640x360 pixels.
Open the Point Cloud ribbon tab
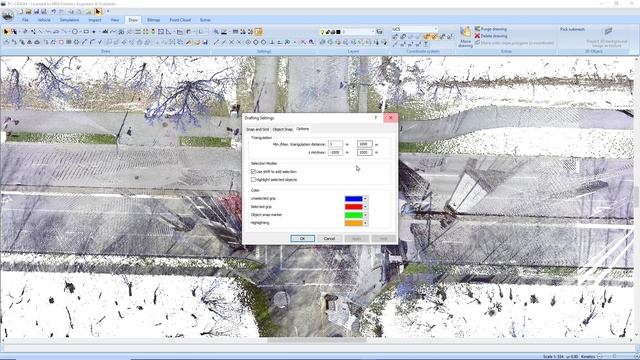[180, 20]
